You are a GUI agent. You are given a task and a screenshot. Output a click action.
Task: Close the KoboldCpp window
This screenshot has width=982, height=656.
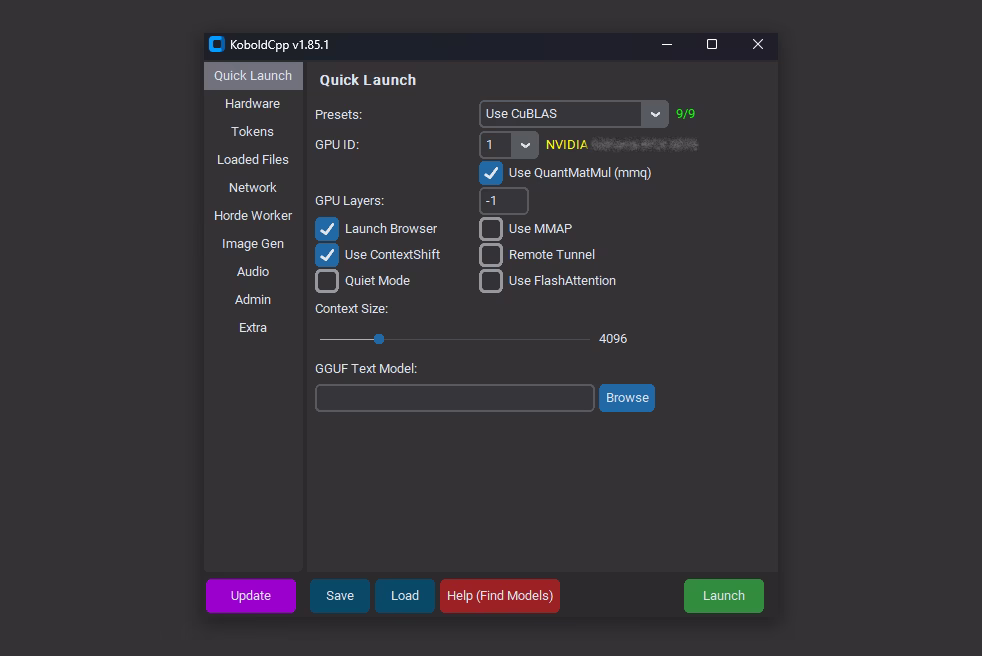pos(758,44)
